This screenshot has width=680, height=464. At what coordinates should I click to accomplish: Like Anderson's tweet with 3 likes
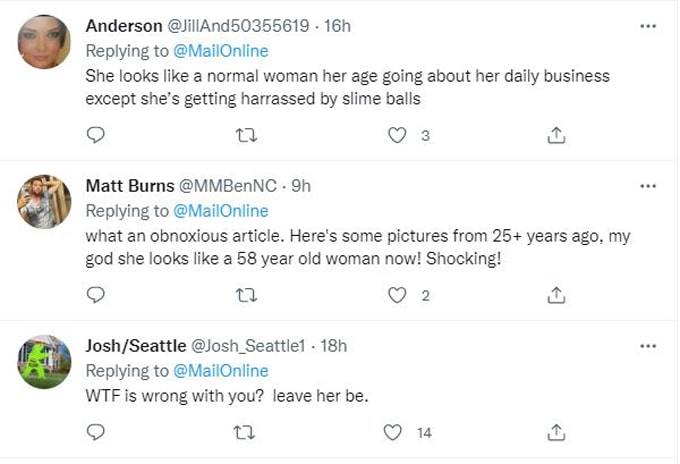397,135
